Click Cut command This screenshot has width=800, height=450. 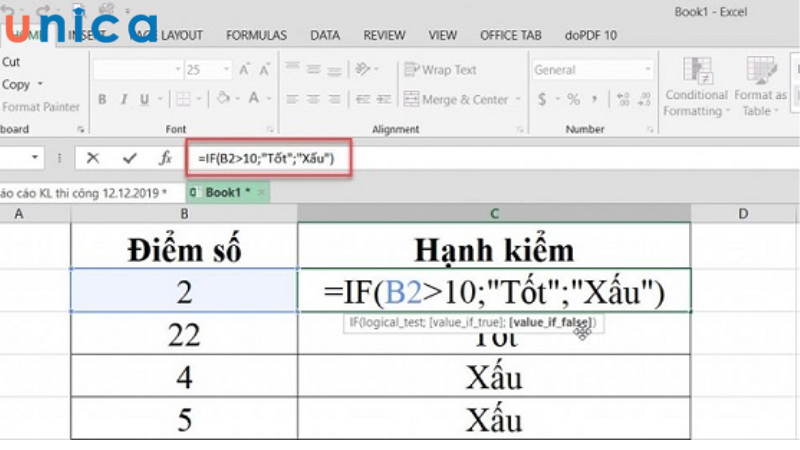tap(11, 62)
